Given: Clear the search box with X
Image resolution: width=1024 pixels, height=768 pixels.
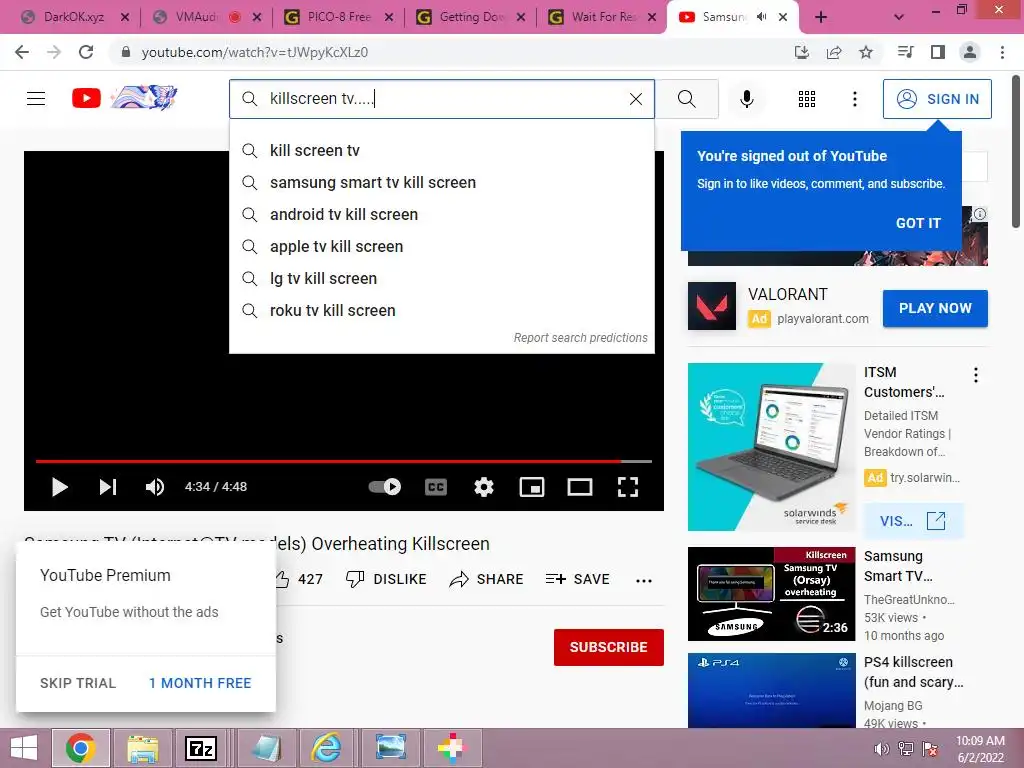Looking at the screenshot, I should click(x=635, y=99).
